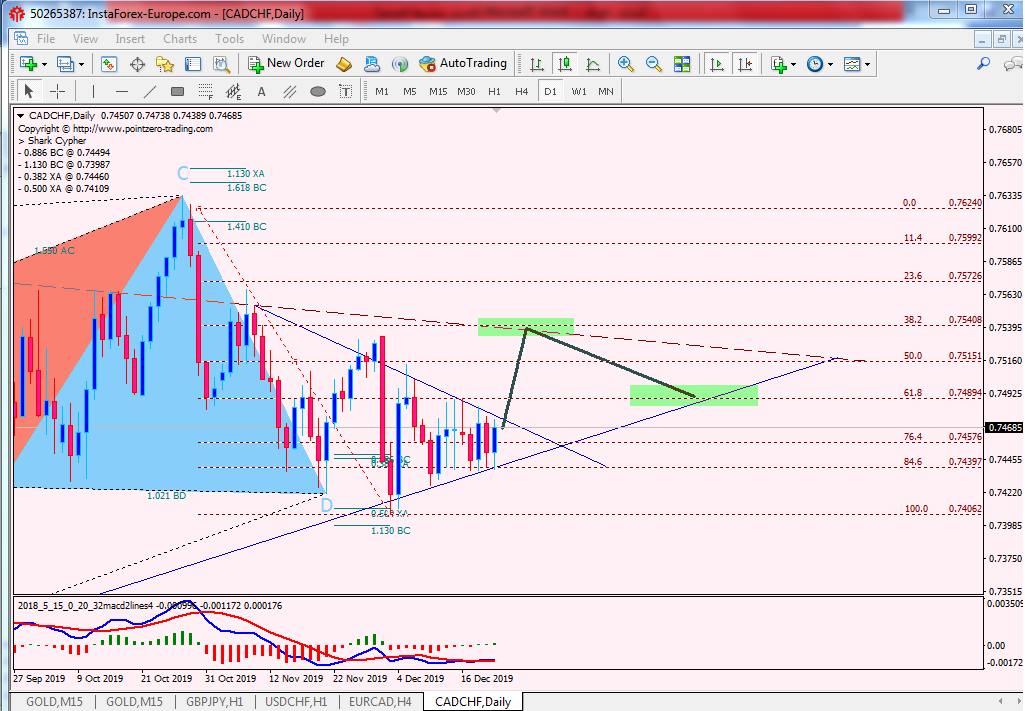The height and width of the screenshot is (711, 1025).
Task: Tile chart windows
Action: 682,64
